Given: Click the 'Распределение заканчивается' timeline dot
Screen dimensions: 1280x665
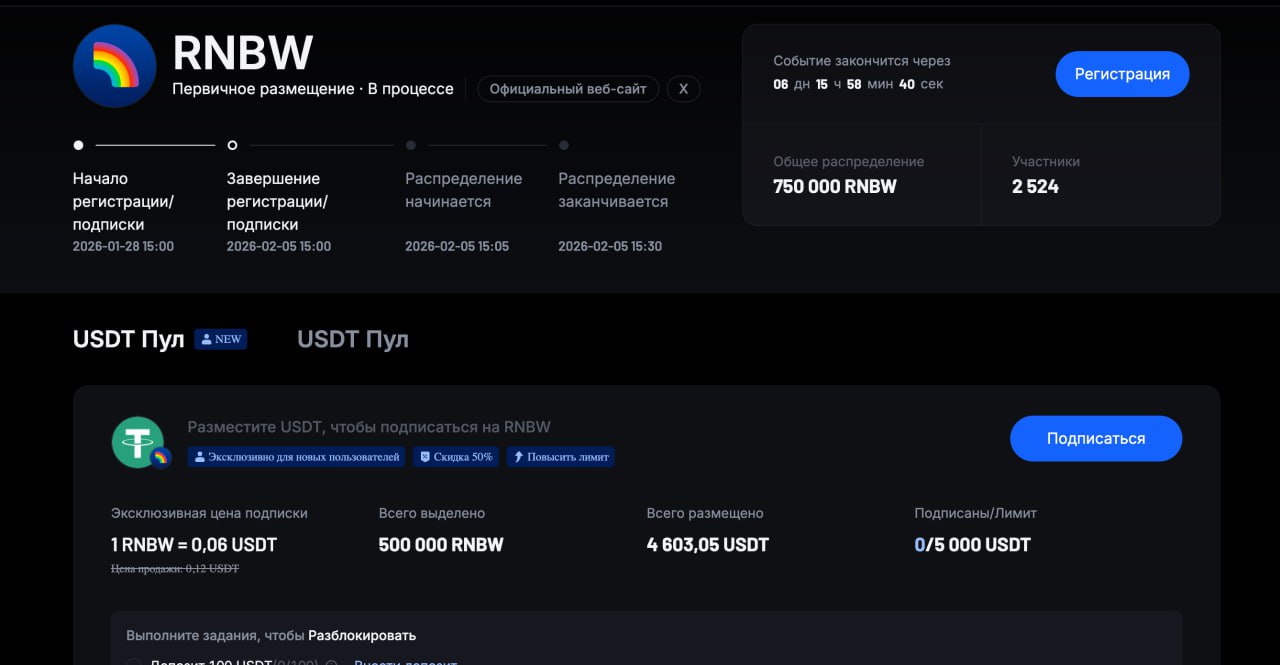Looking at the screenshot, I should point(564,145).
